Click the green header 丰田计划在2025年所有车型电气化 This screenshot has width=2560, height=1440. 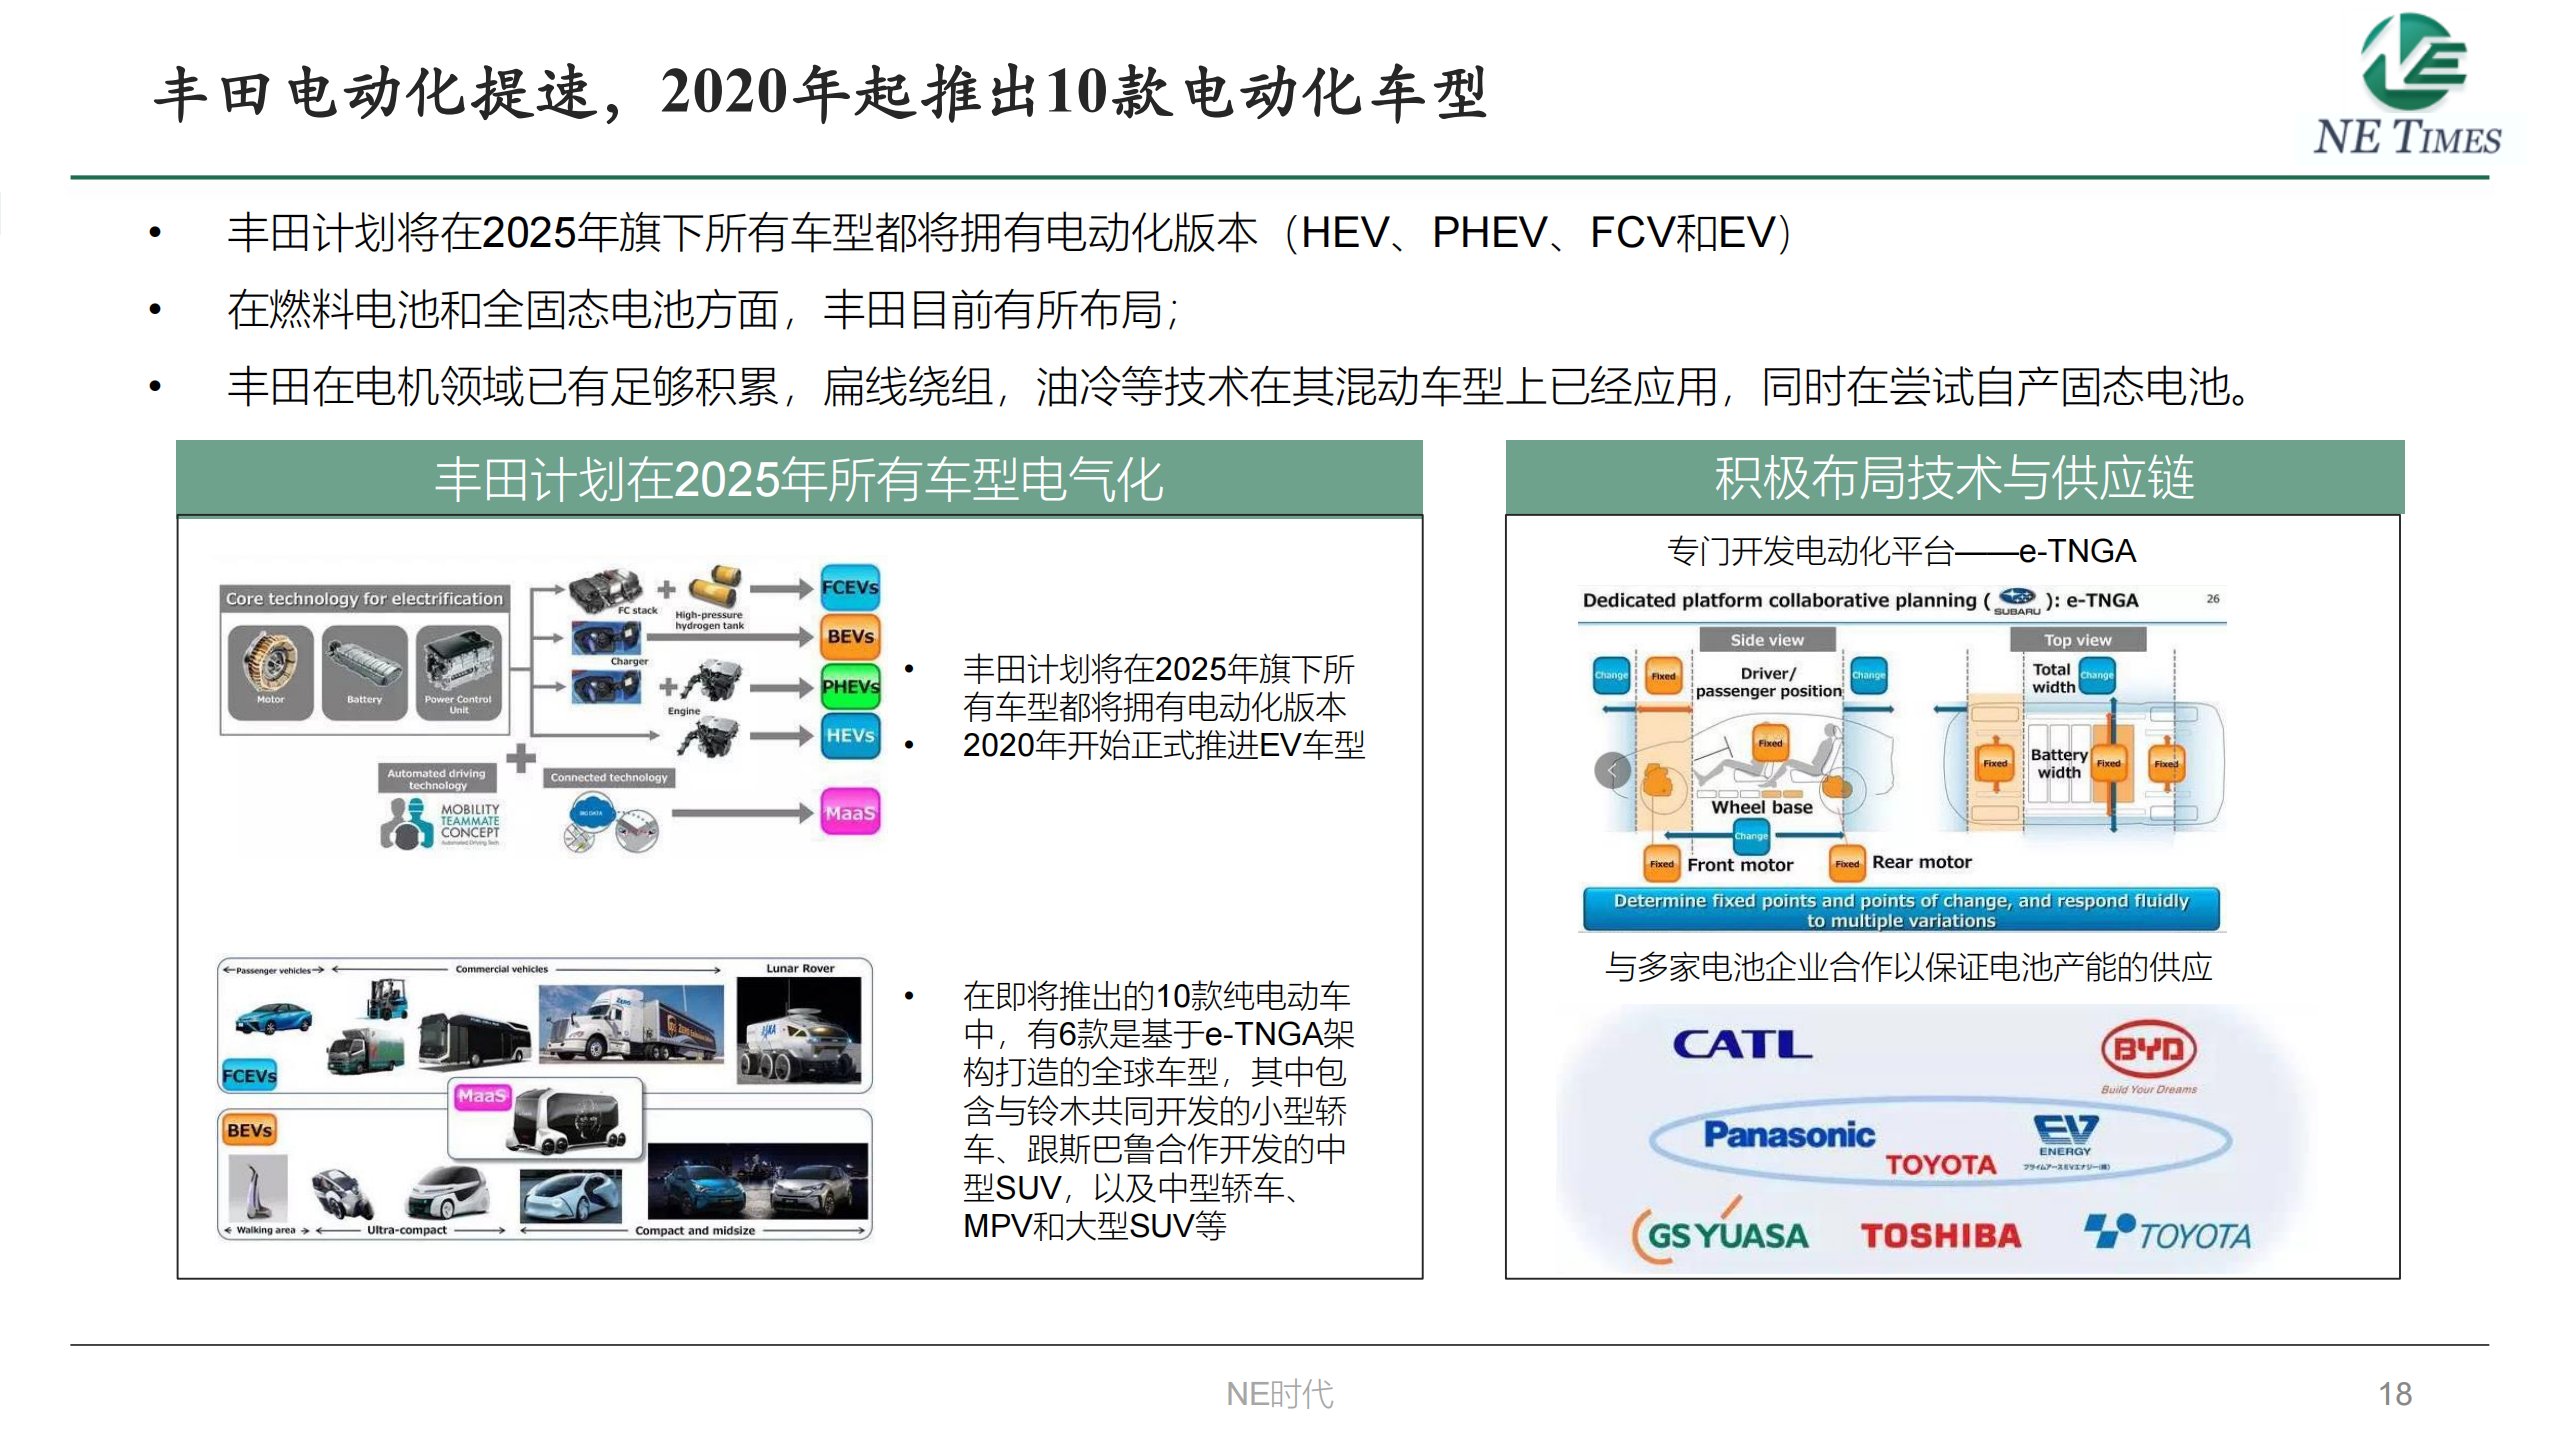[x=799, y=479]
